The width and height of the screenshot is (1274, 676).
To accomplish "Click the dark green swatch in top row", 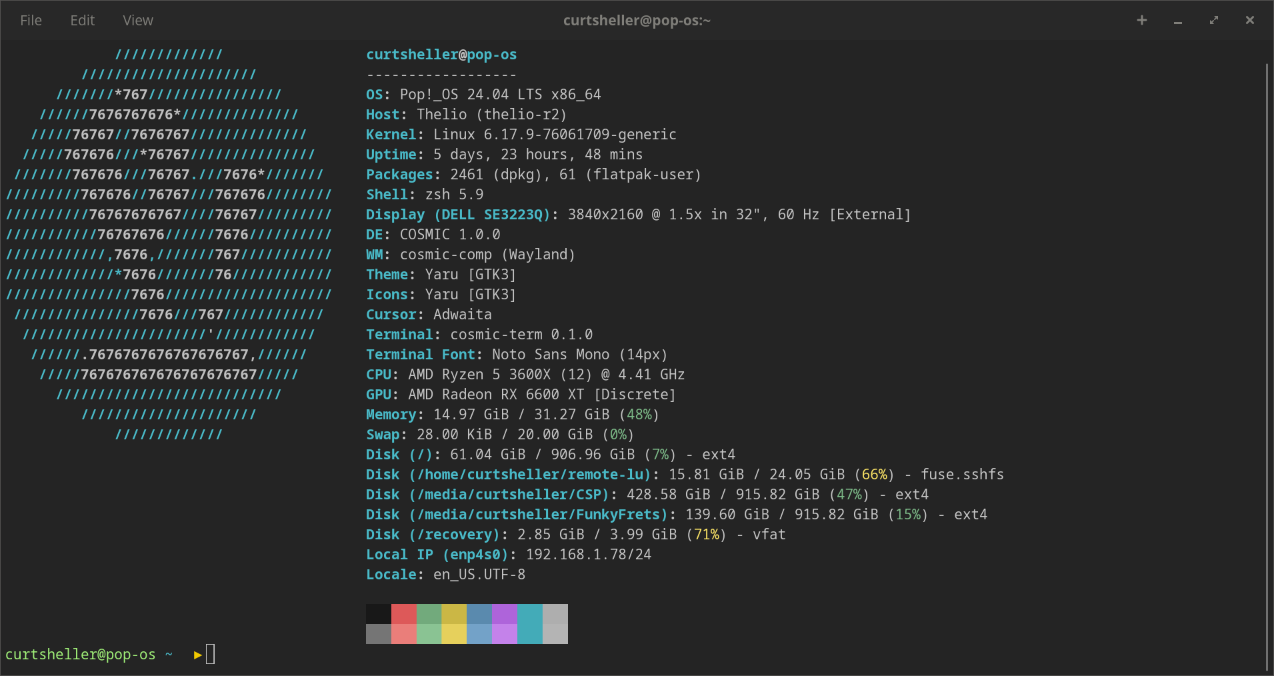I will [x=428, y=614].
